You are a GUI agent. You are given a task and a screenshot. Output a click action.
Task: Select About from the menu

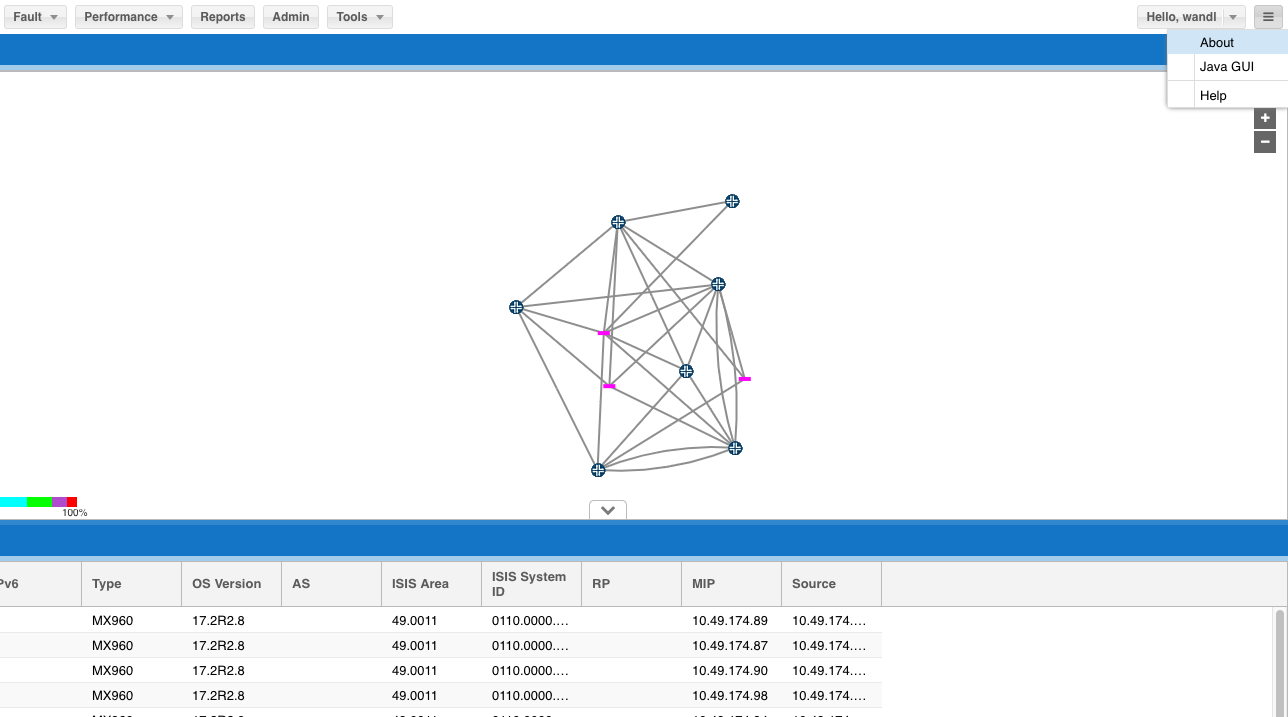(1217, 43)
